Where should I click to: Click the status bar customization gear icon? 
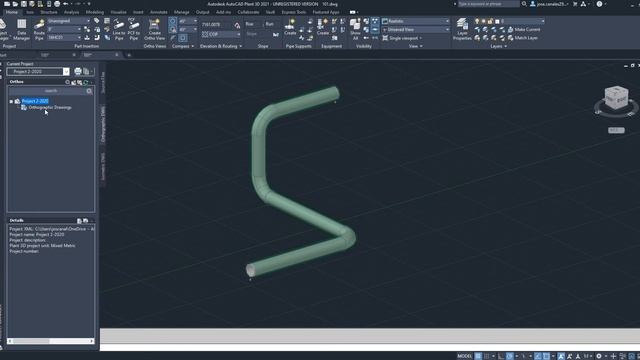coord(599,356)
